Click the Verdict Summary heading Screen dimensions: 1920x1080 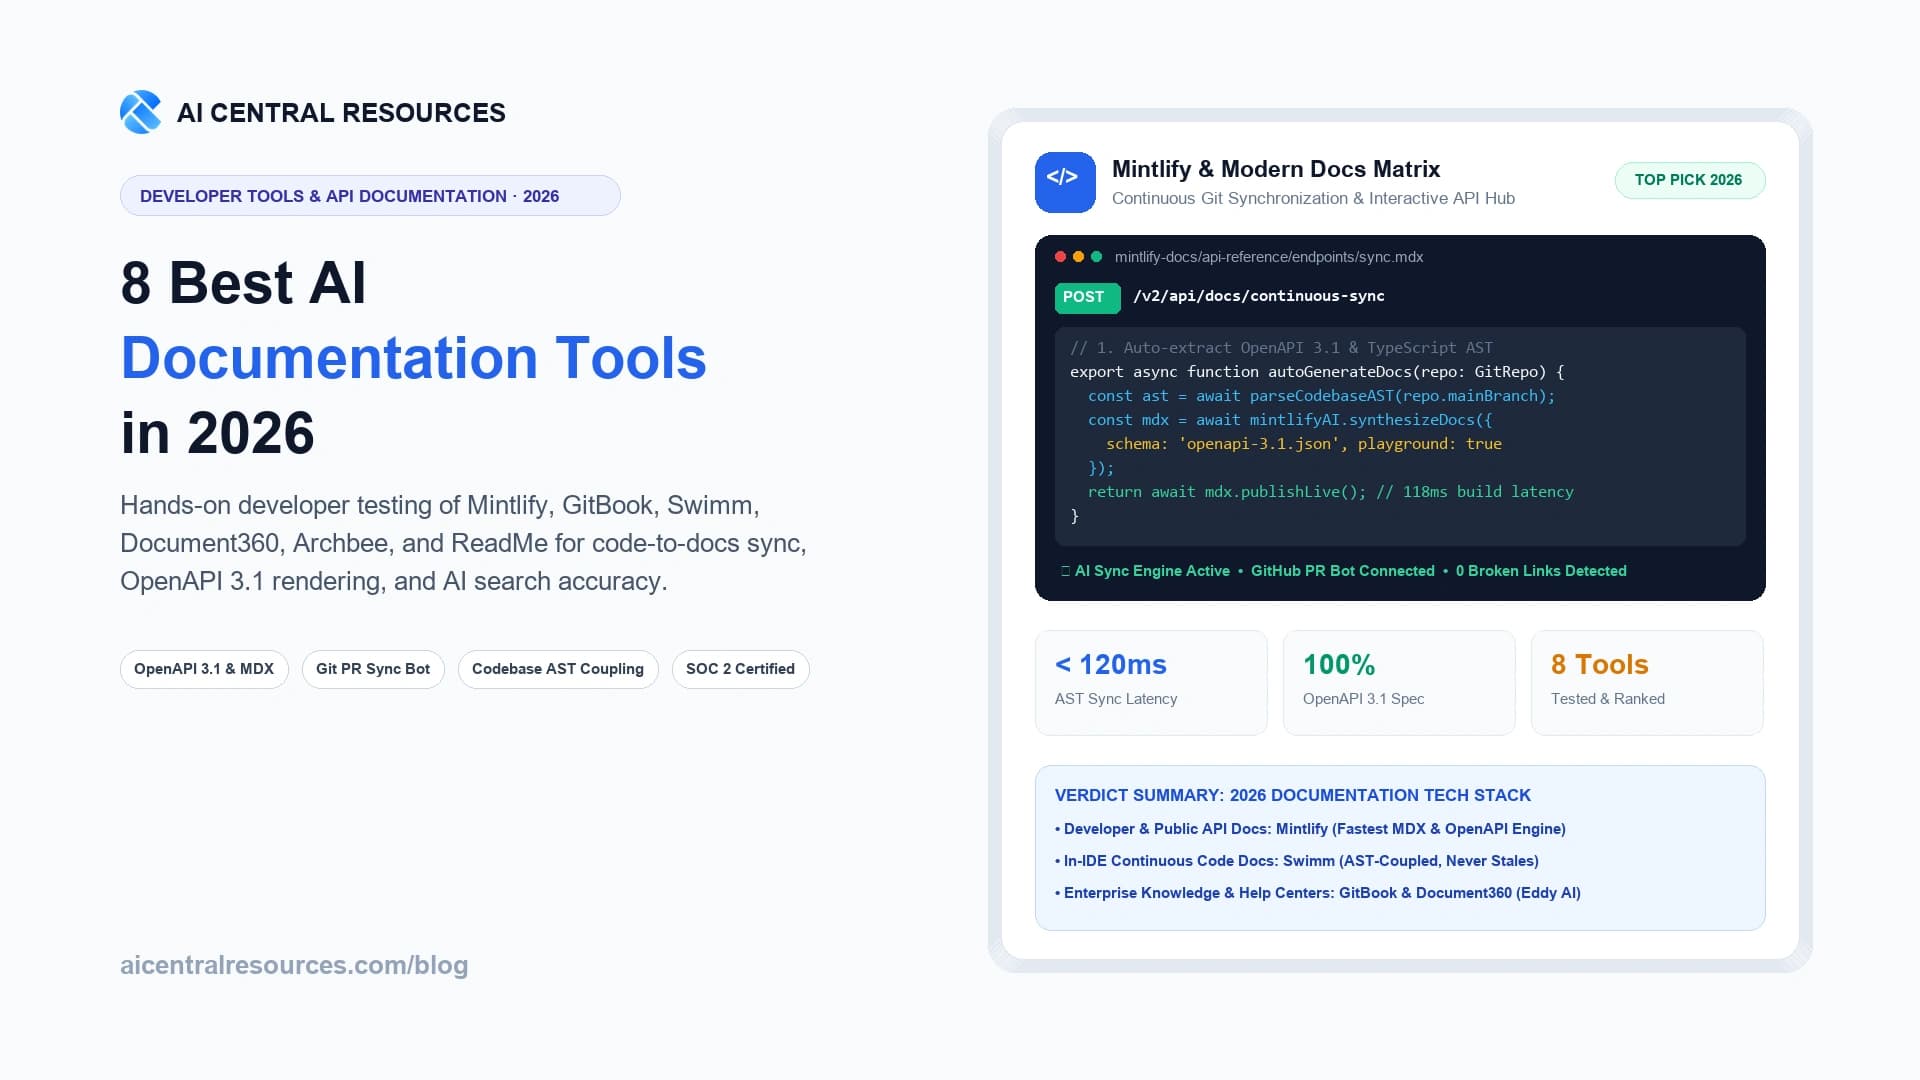click(x=1293, y=796)
